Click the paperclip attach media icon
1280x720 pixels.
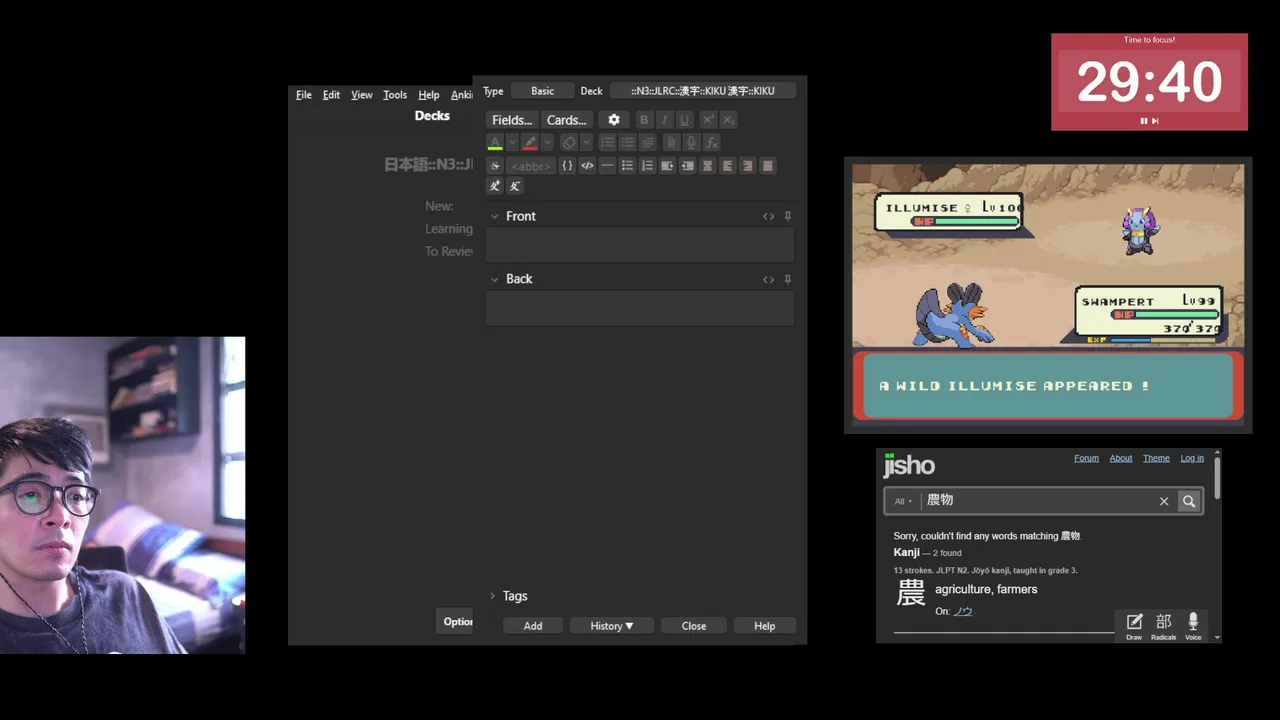pos(671,143)
